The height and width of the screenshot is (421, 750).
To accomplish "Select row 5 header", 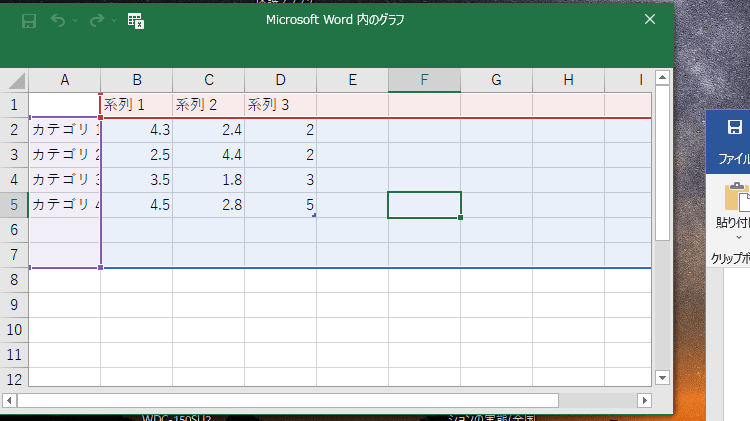I will coord(14,205).
